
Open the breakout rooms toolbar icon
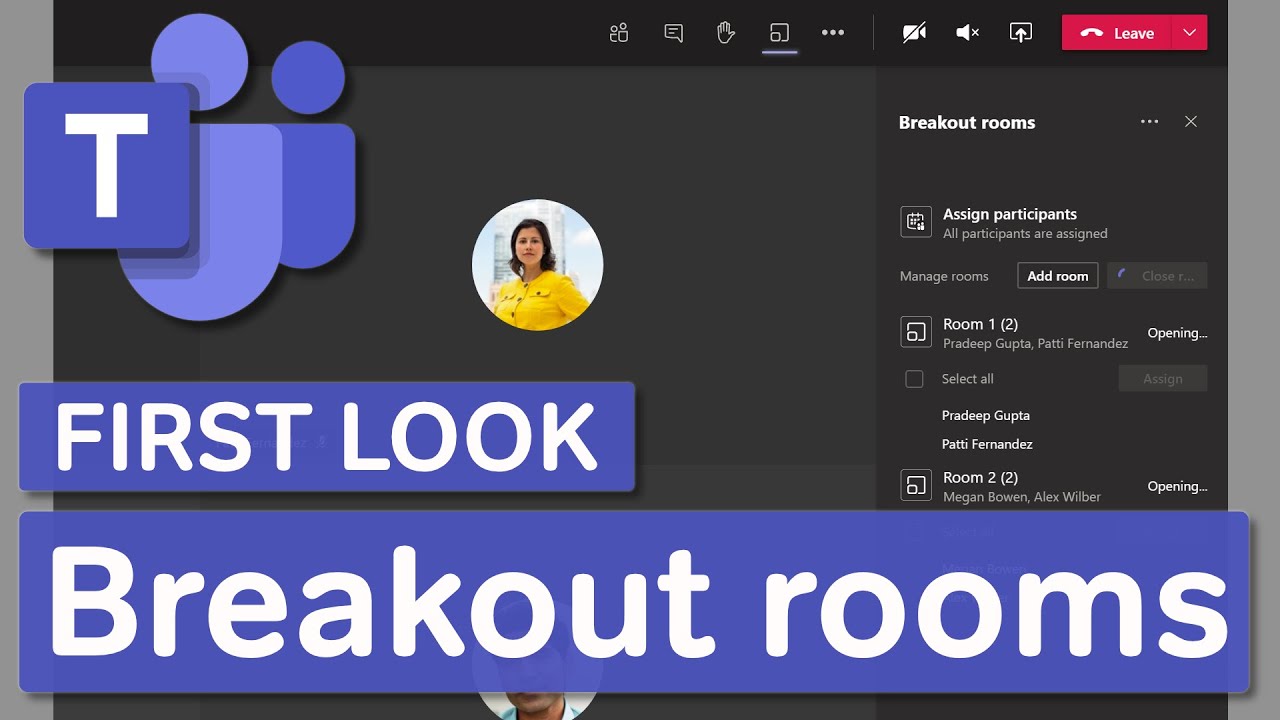(779, 33)
